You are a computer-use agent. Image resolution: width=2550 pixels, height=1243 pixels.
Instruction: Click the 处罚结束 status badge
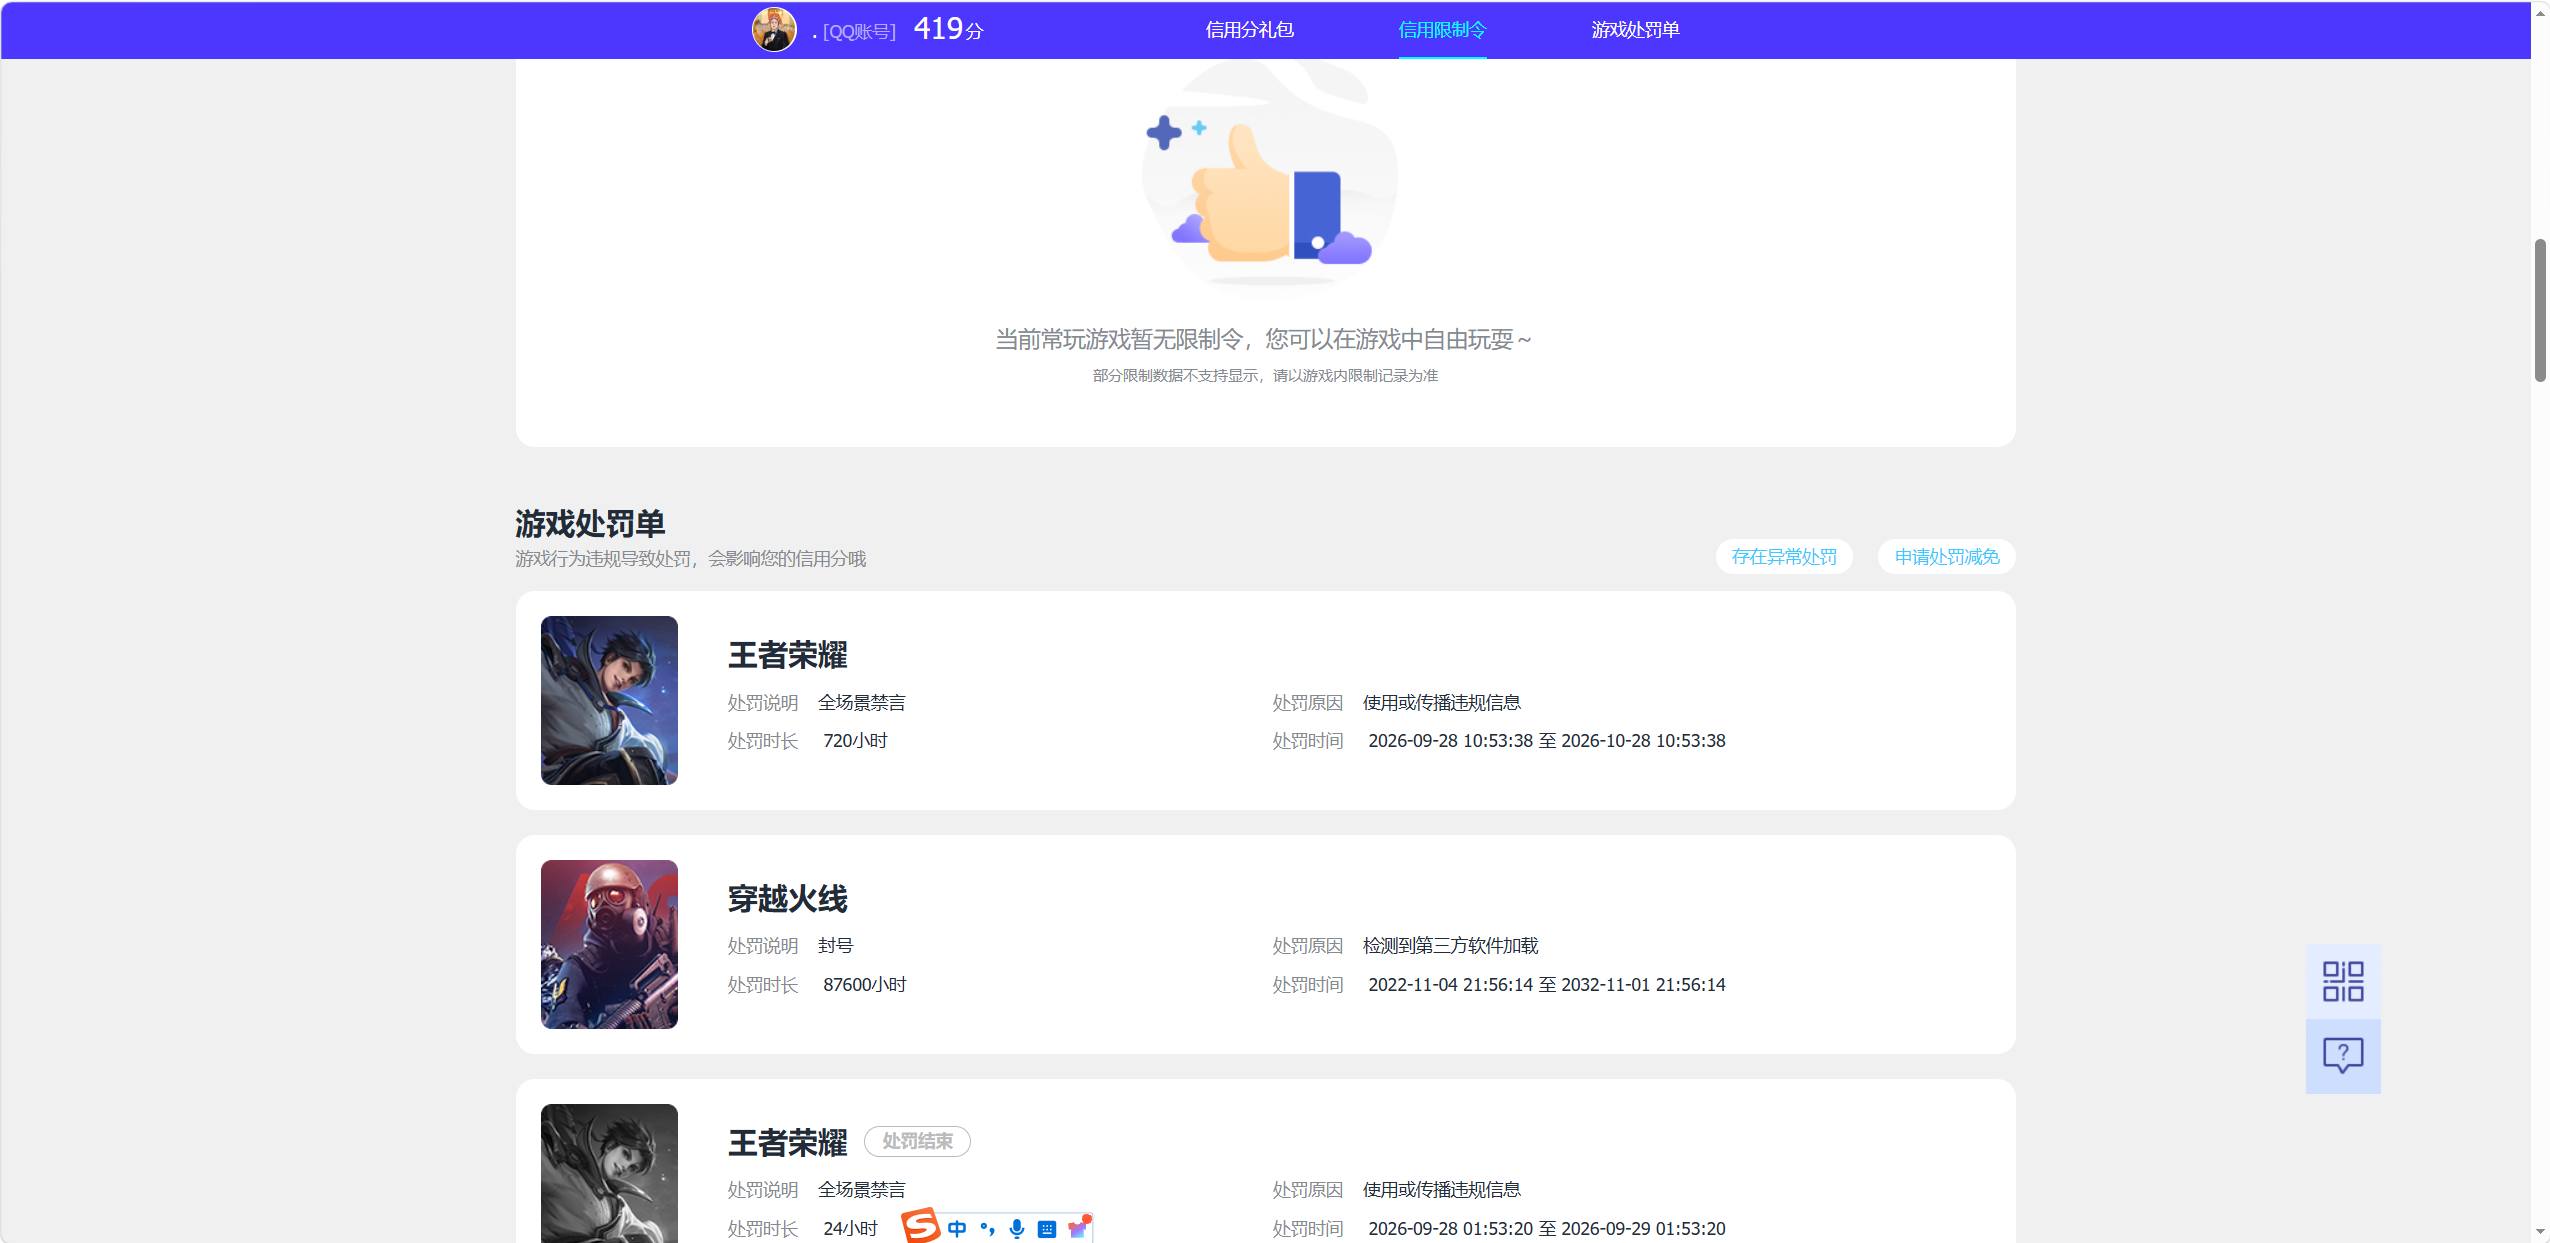tap(917, 1141)
